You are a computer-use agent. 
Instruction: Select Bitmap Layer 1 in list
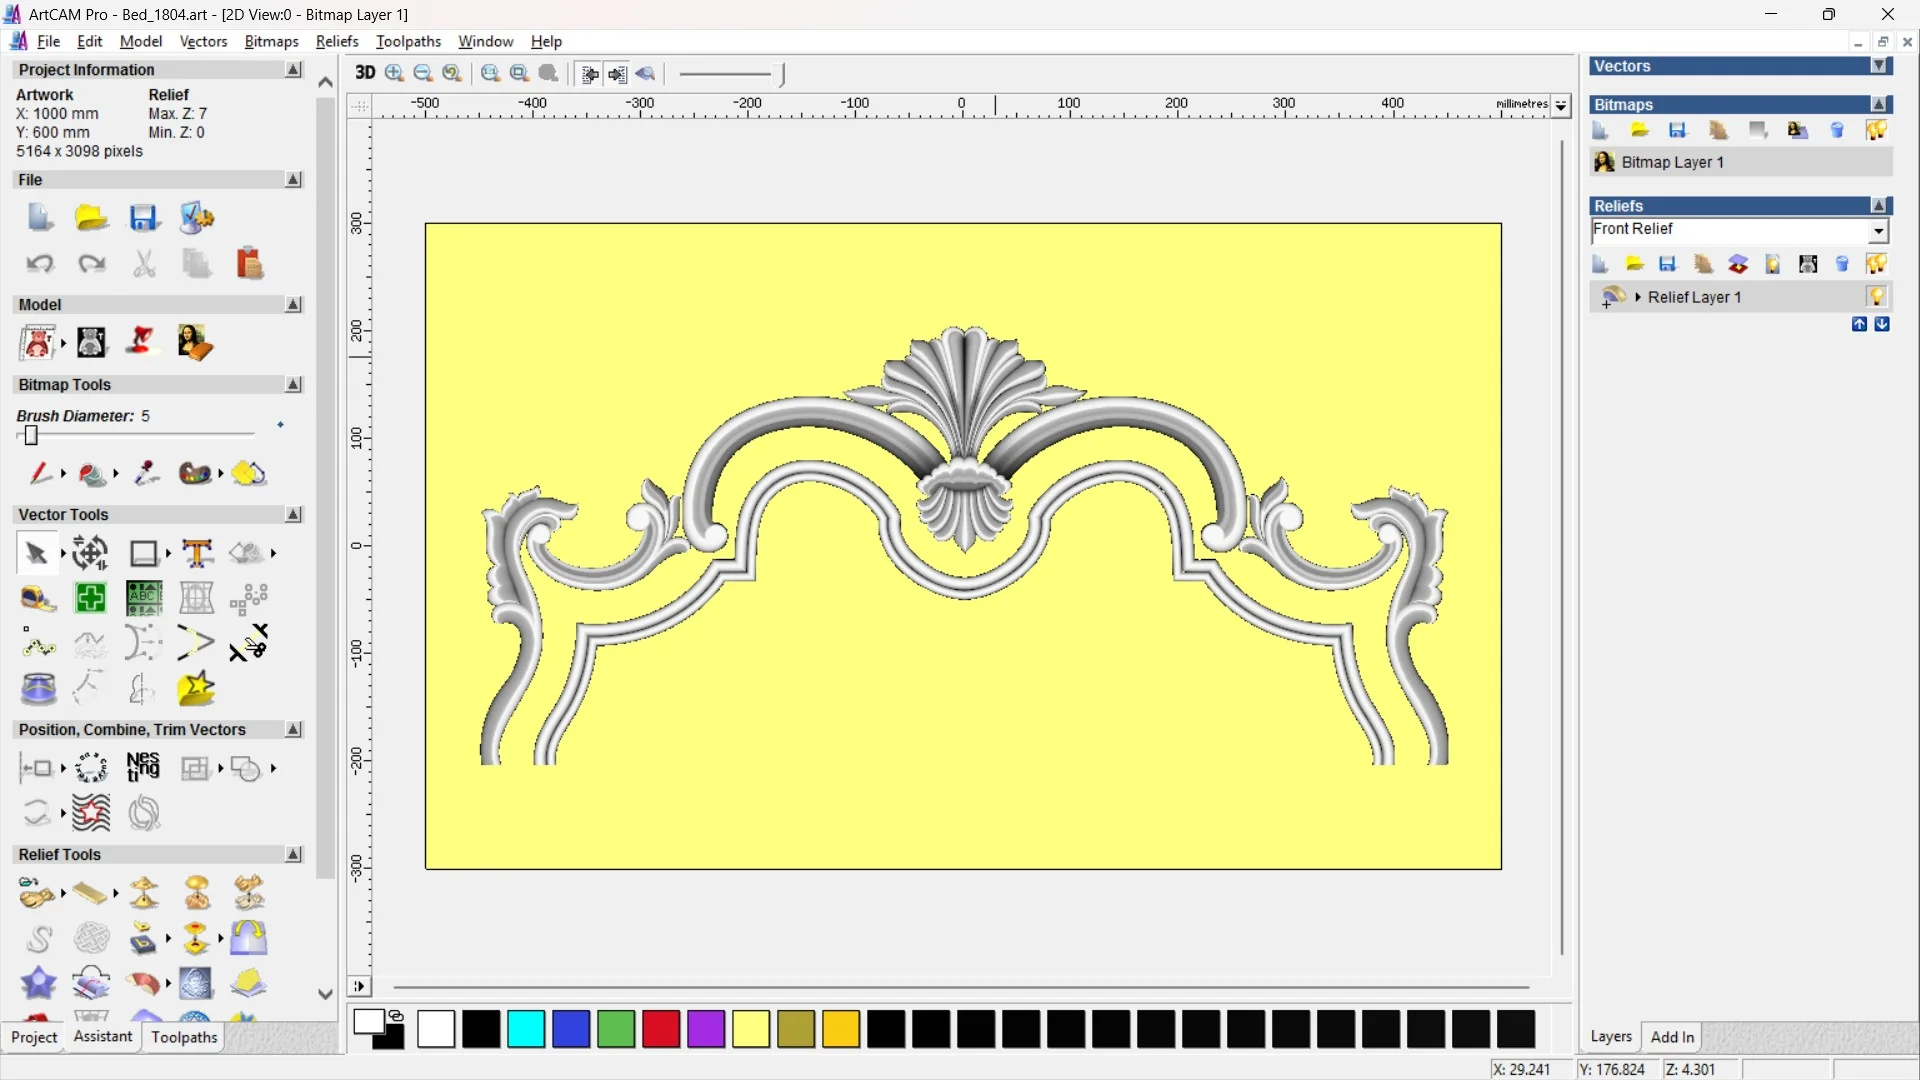pyautogui.click(x=1672, y=162)
